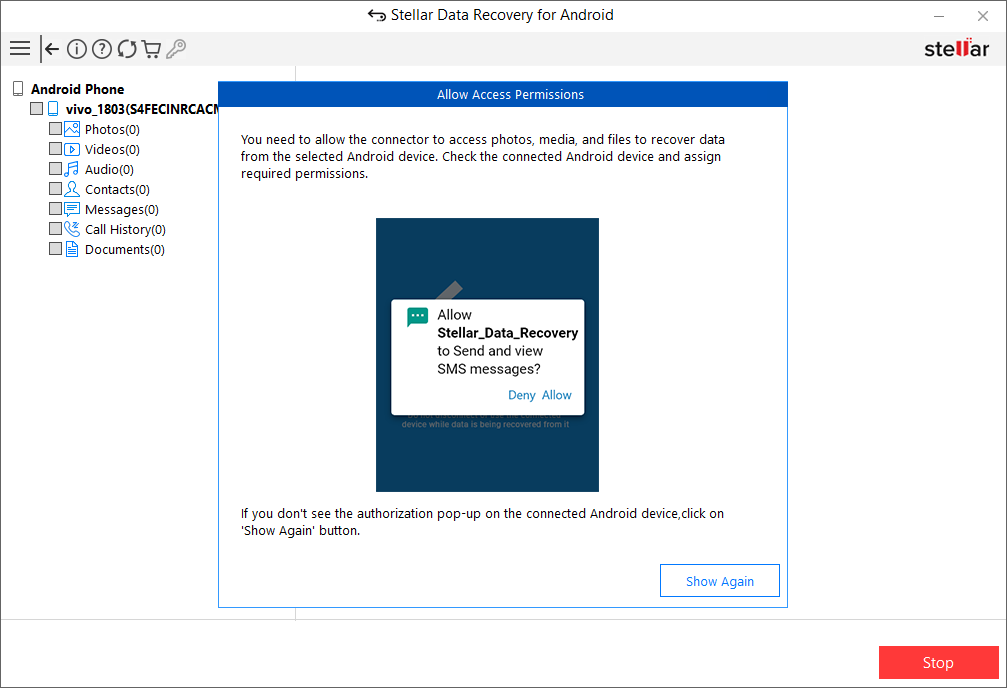
Task: Click the help question mark icon
Action: [102, 49]
